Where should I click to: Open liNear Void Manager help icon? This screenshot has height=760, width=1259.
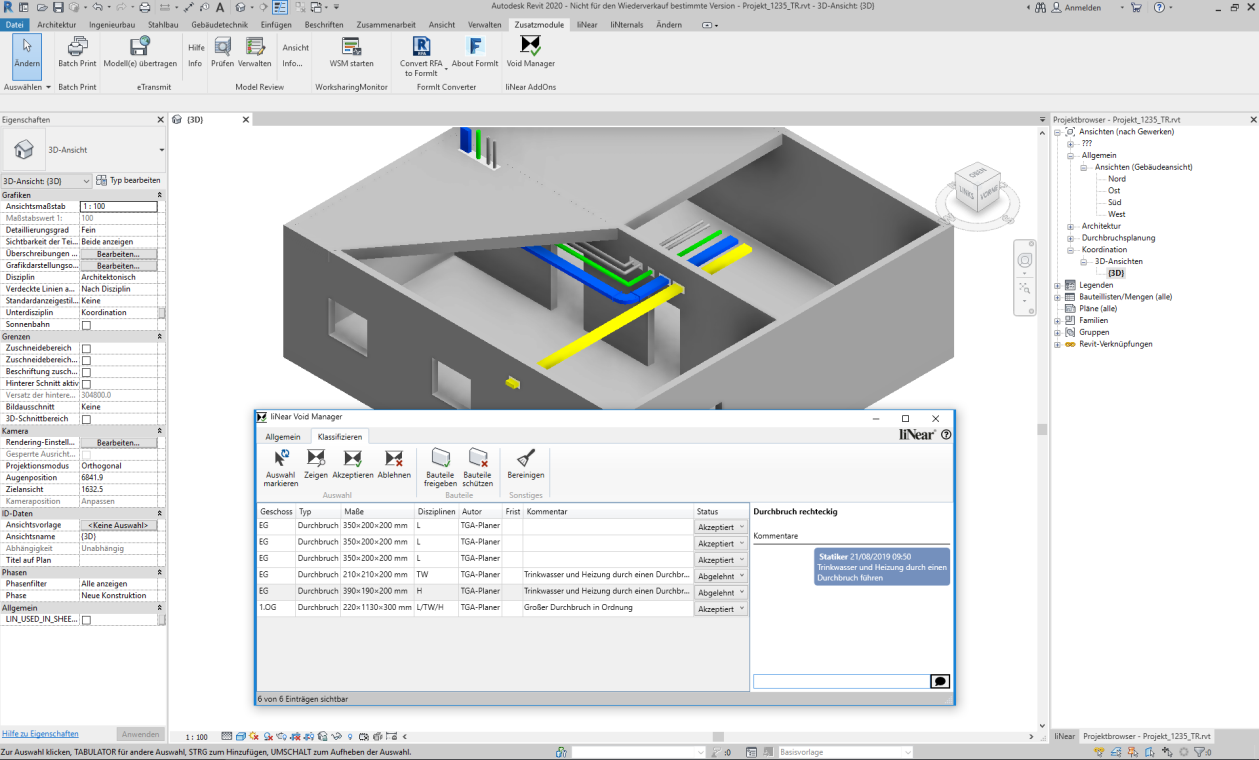(946, 435)
